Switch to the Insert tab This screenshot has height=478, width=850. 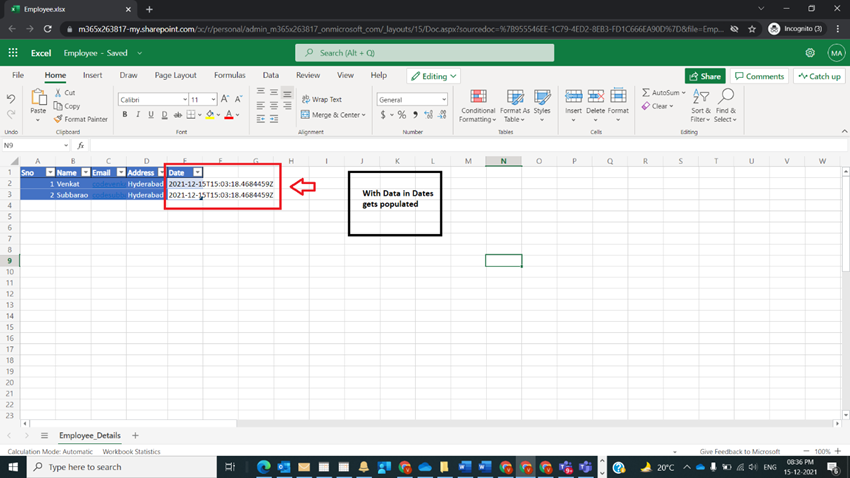[92, 75]
